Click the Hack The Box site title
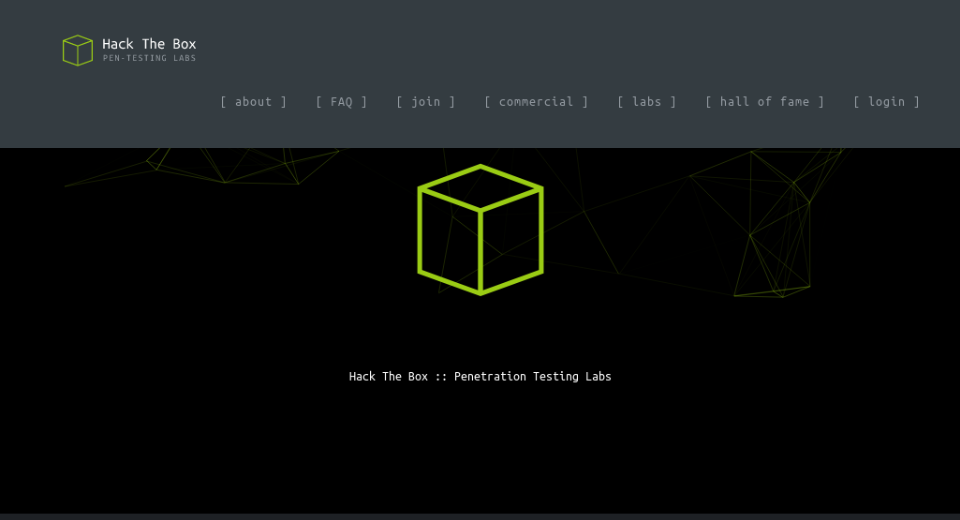 [x=149, y=44]
